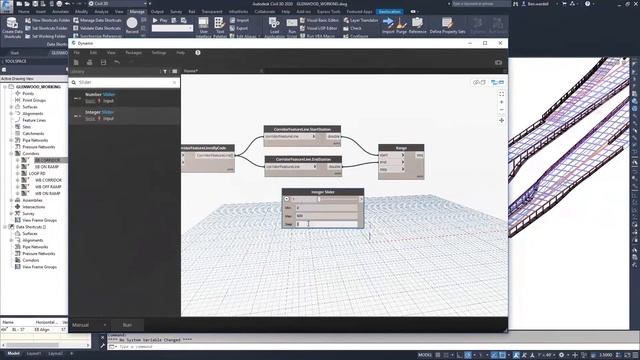Open the Manage ribbon tab
Image resolution: width=640 pixels, height=360 pixels.
pyautogui.click(x=137, y=12)
